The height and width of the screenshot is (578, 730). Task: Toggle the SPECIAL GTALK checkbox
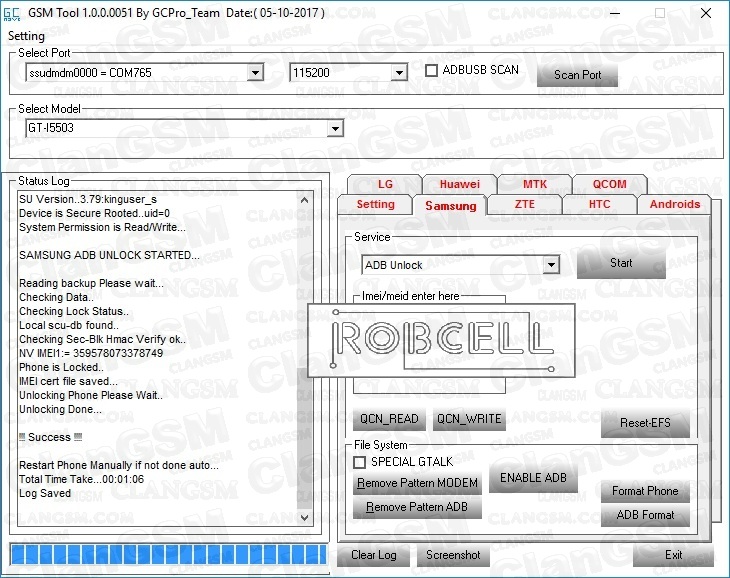(x=359, y=462)
